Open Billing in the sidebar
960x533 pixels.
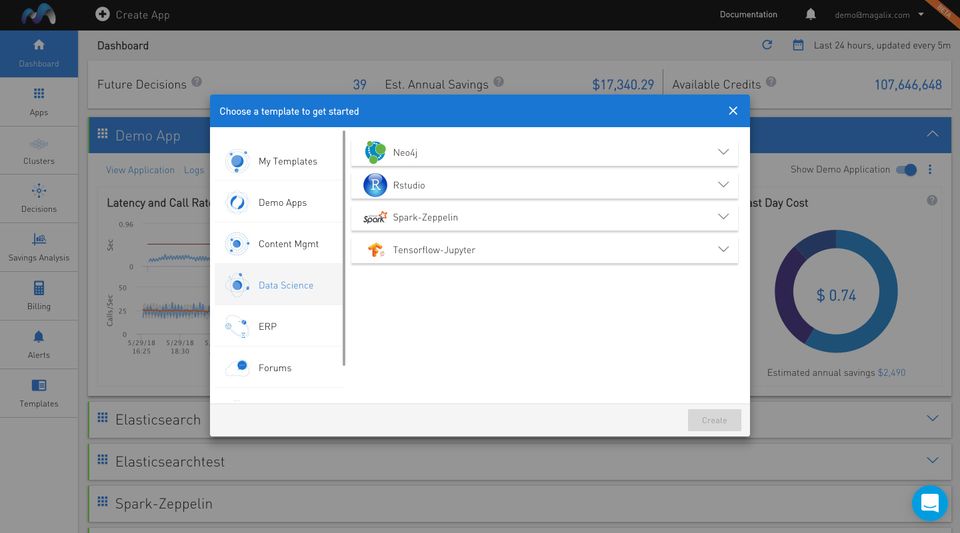39,296
